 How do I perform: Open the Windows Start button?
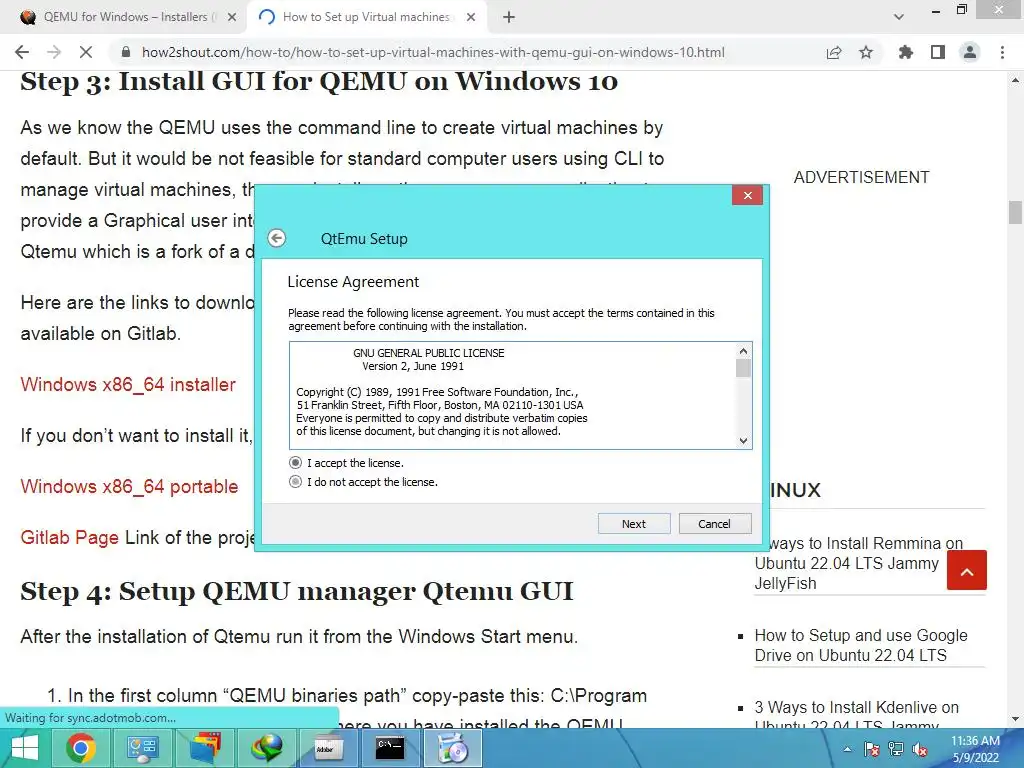[25, 748]
